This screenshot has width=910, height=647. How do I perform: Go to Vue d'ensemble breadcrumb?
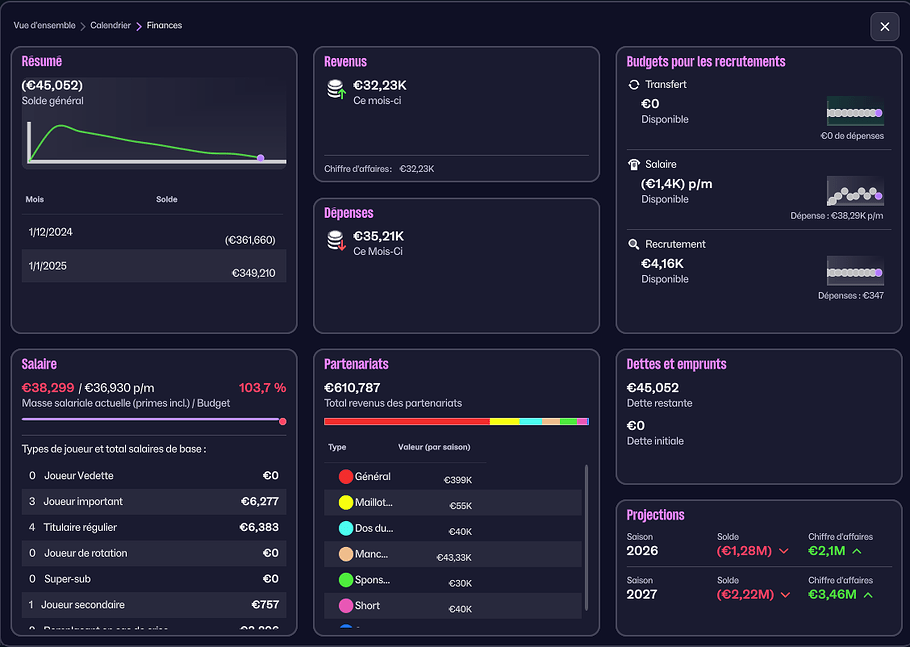pos(45,26)
